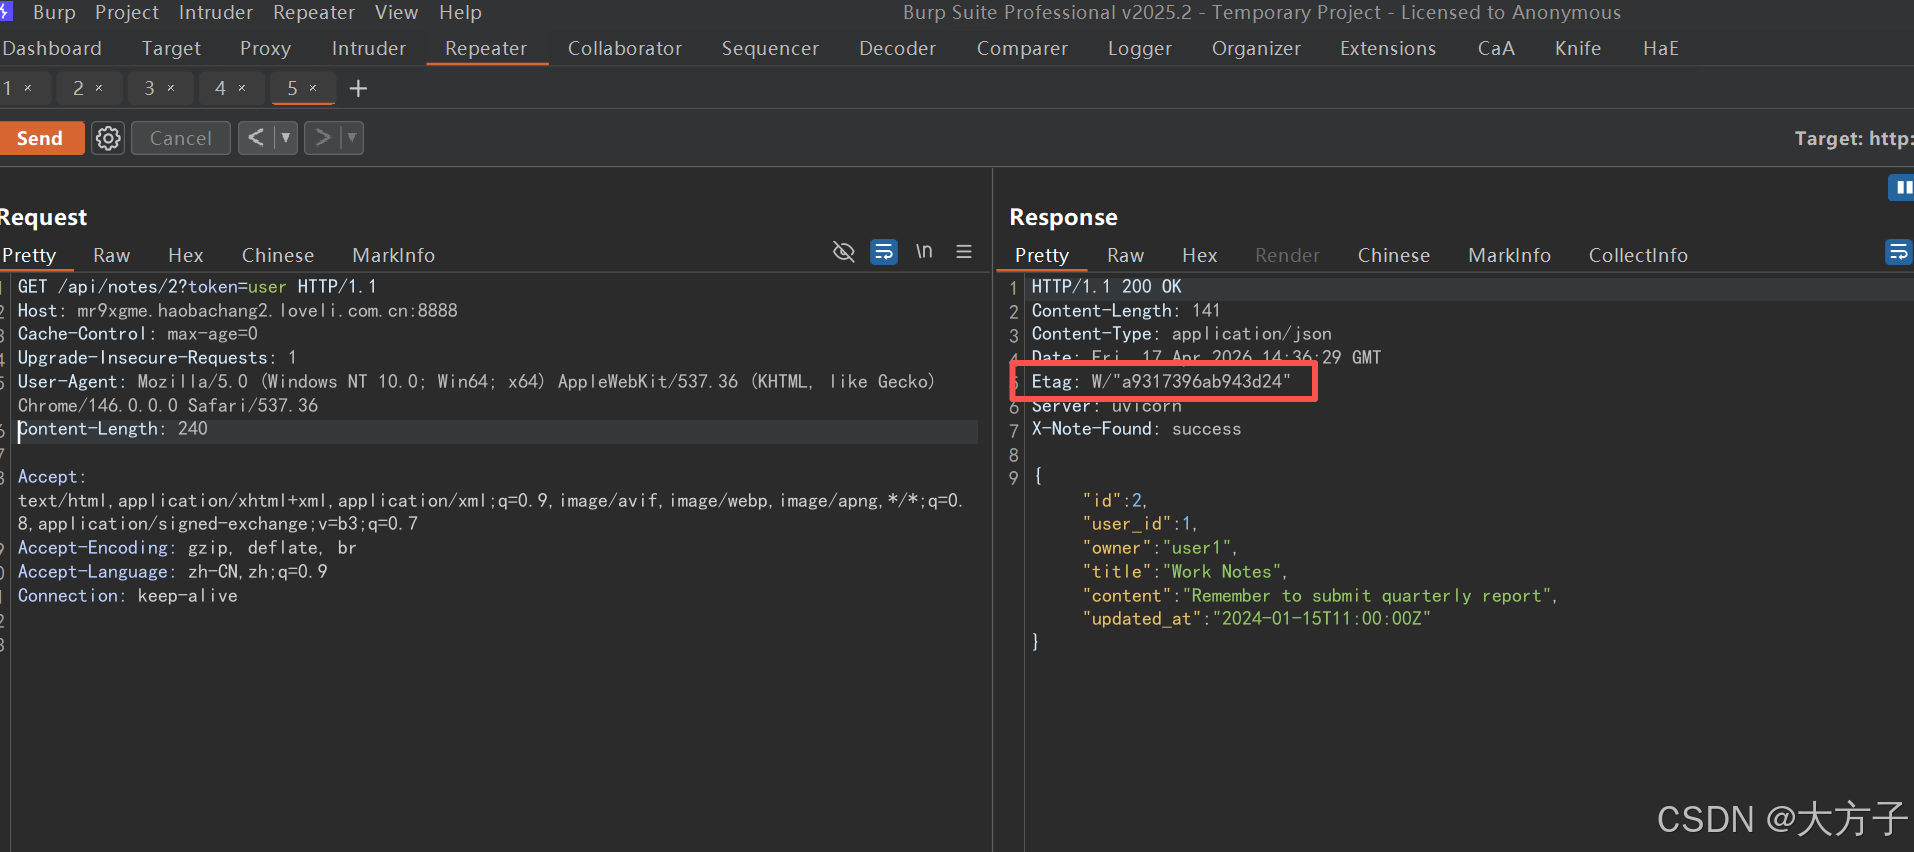Switch to the Intruder tool tab
Viewport: 1914px width, 852px height.
click(369, 48)
